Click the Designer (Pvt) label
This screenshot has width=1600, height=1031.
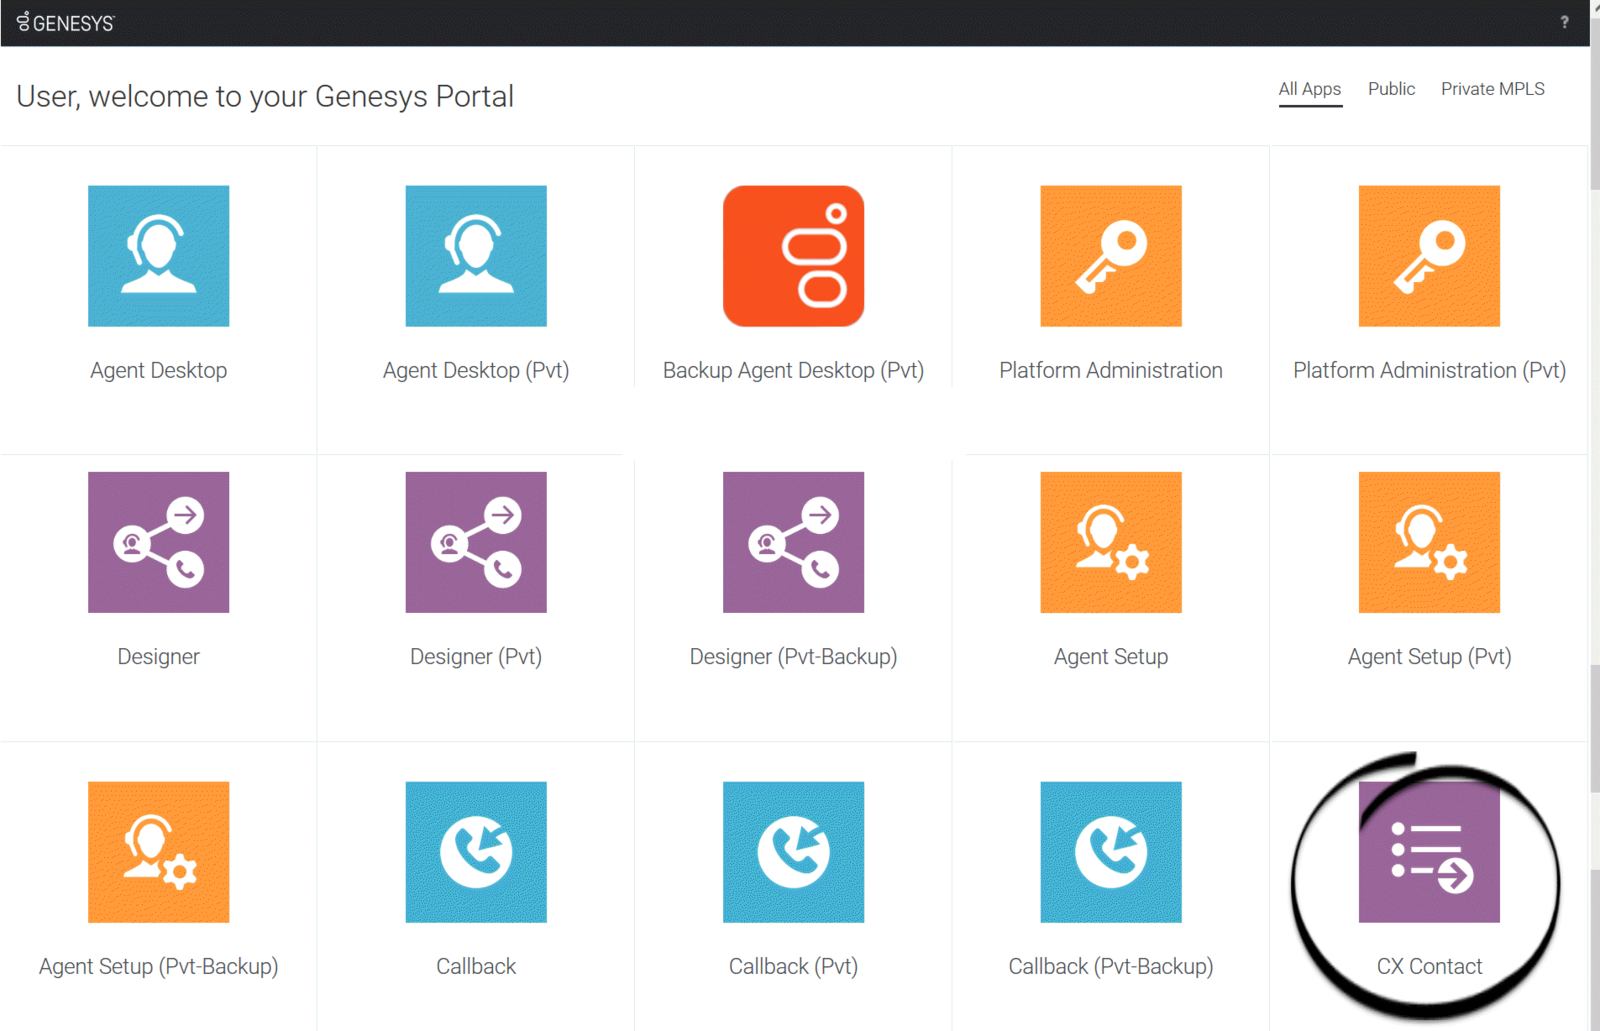tap(476, 657)
